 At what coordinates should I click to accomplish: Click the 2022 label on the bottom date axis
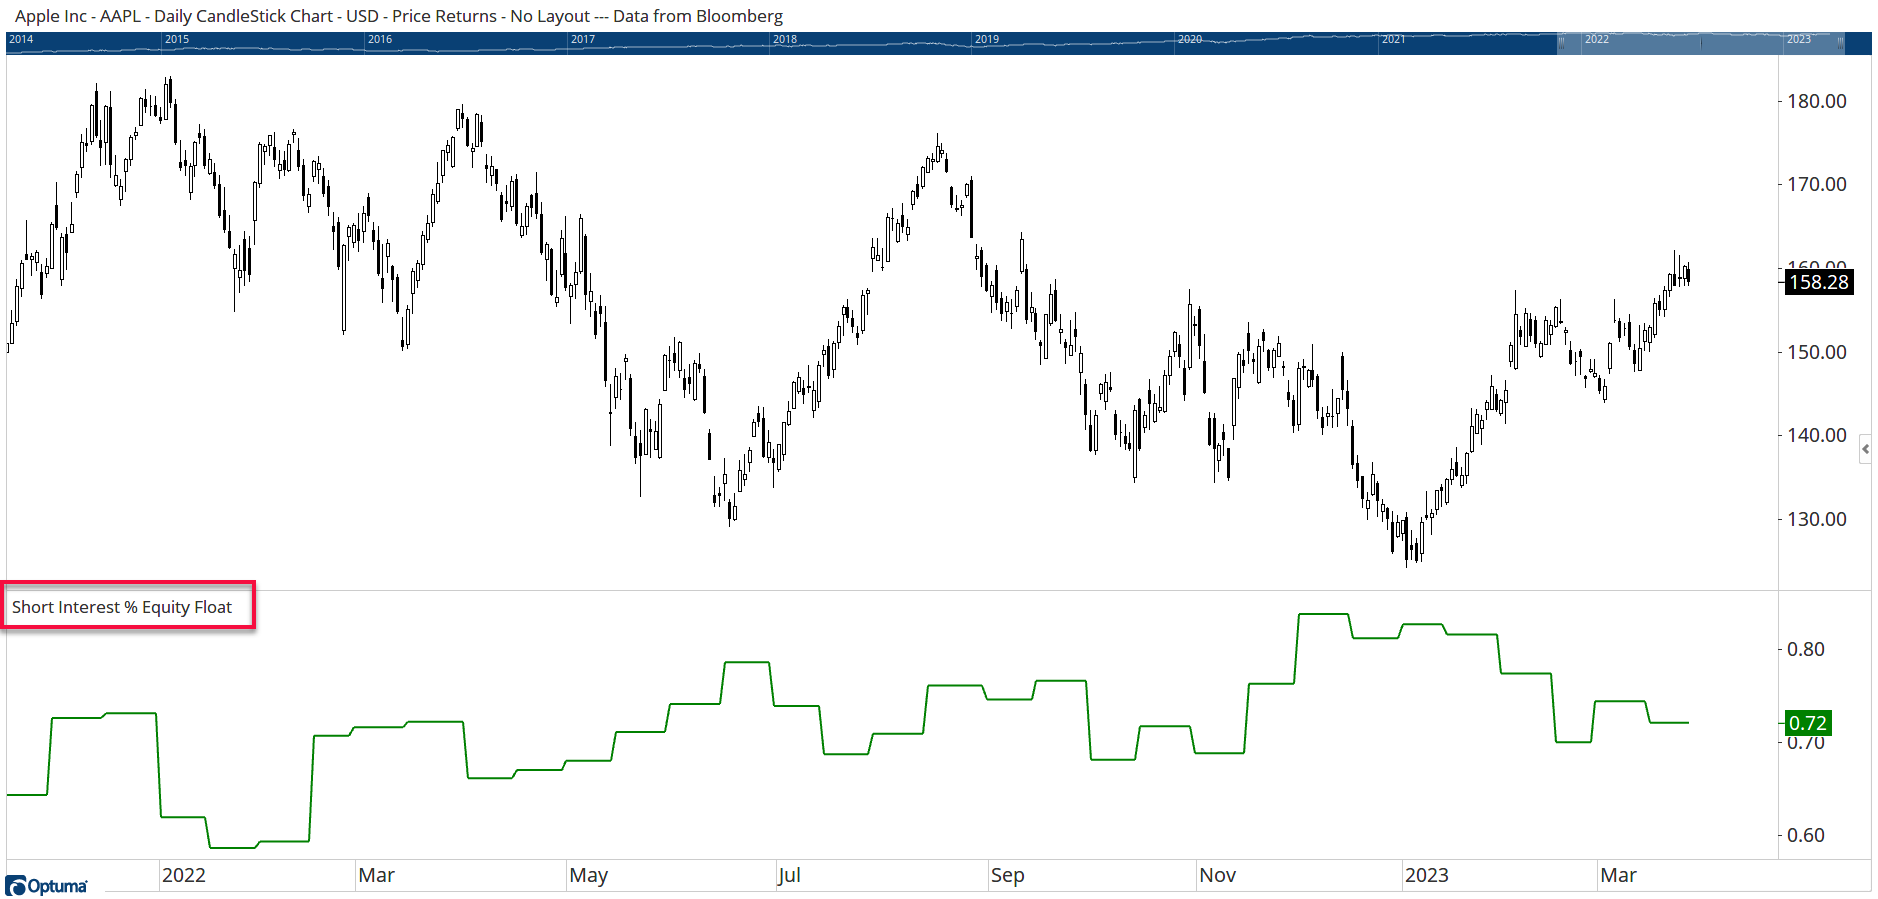[184, 875]
